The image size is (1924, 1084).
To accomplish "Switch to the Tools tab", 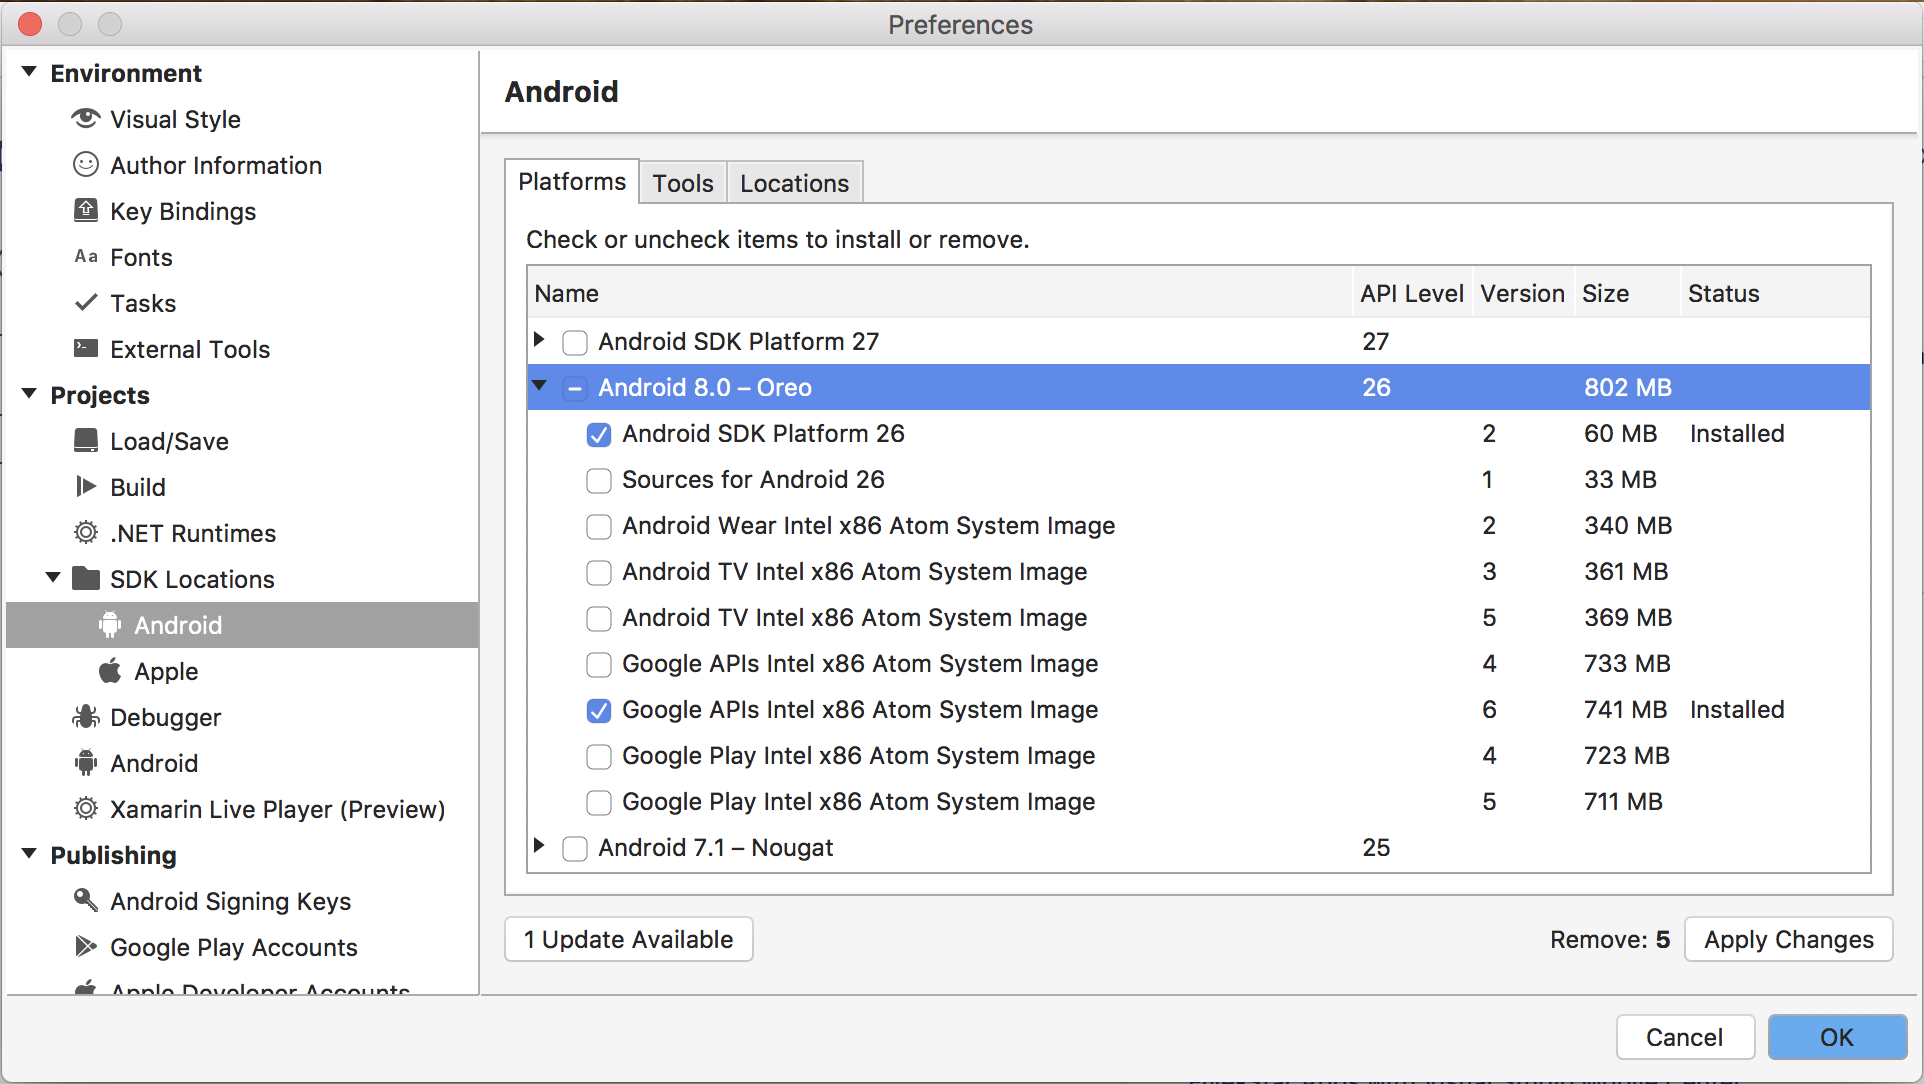I will point(683,183).
